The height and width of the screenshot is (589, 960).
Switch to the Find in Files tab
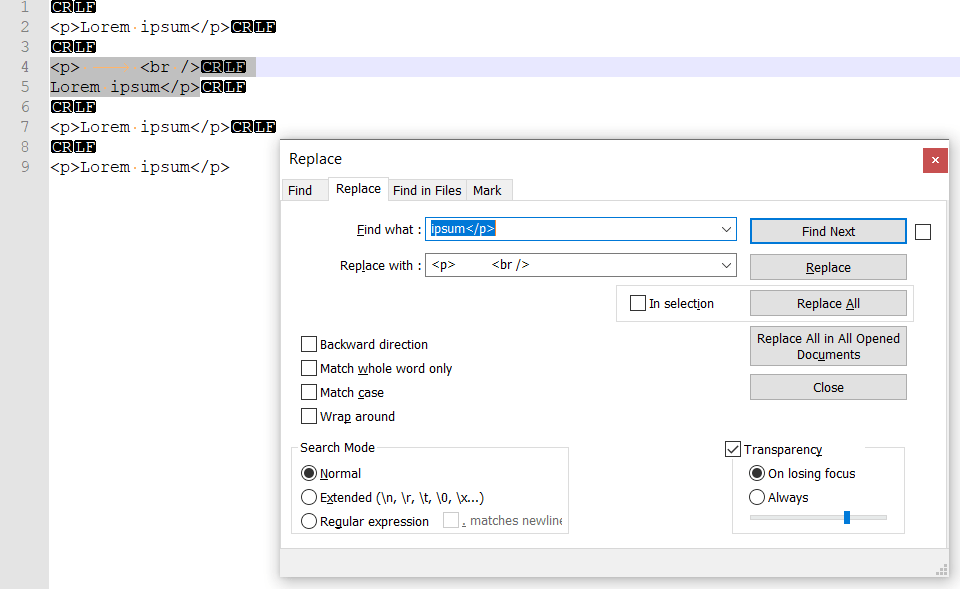coord(427,190)
